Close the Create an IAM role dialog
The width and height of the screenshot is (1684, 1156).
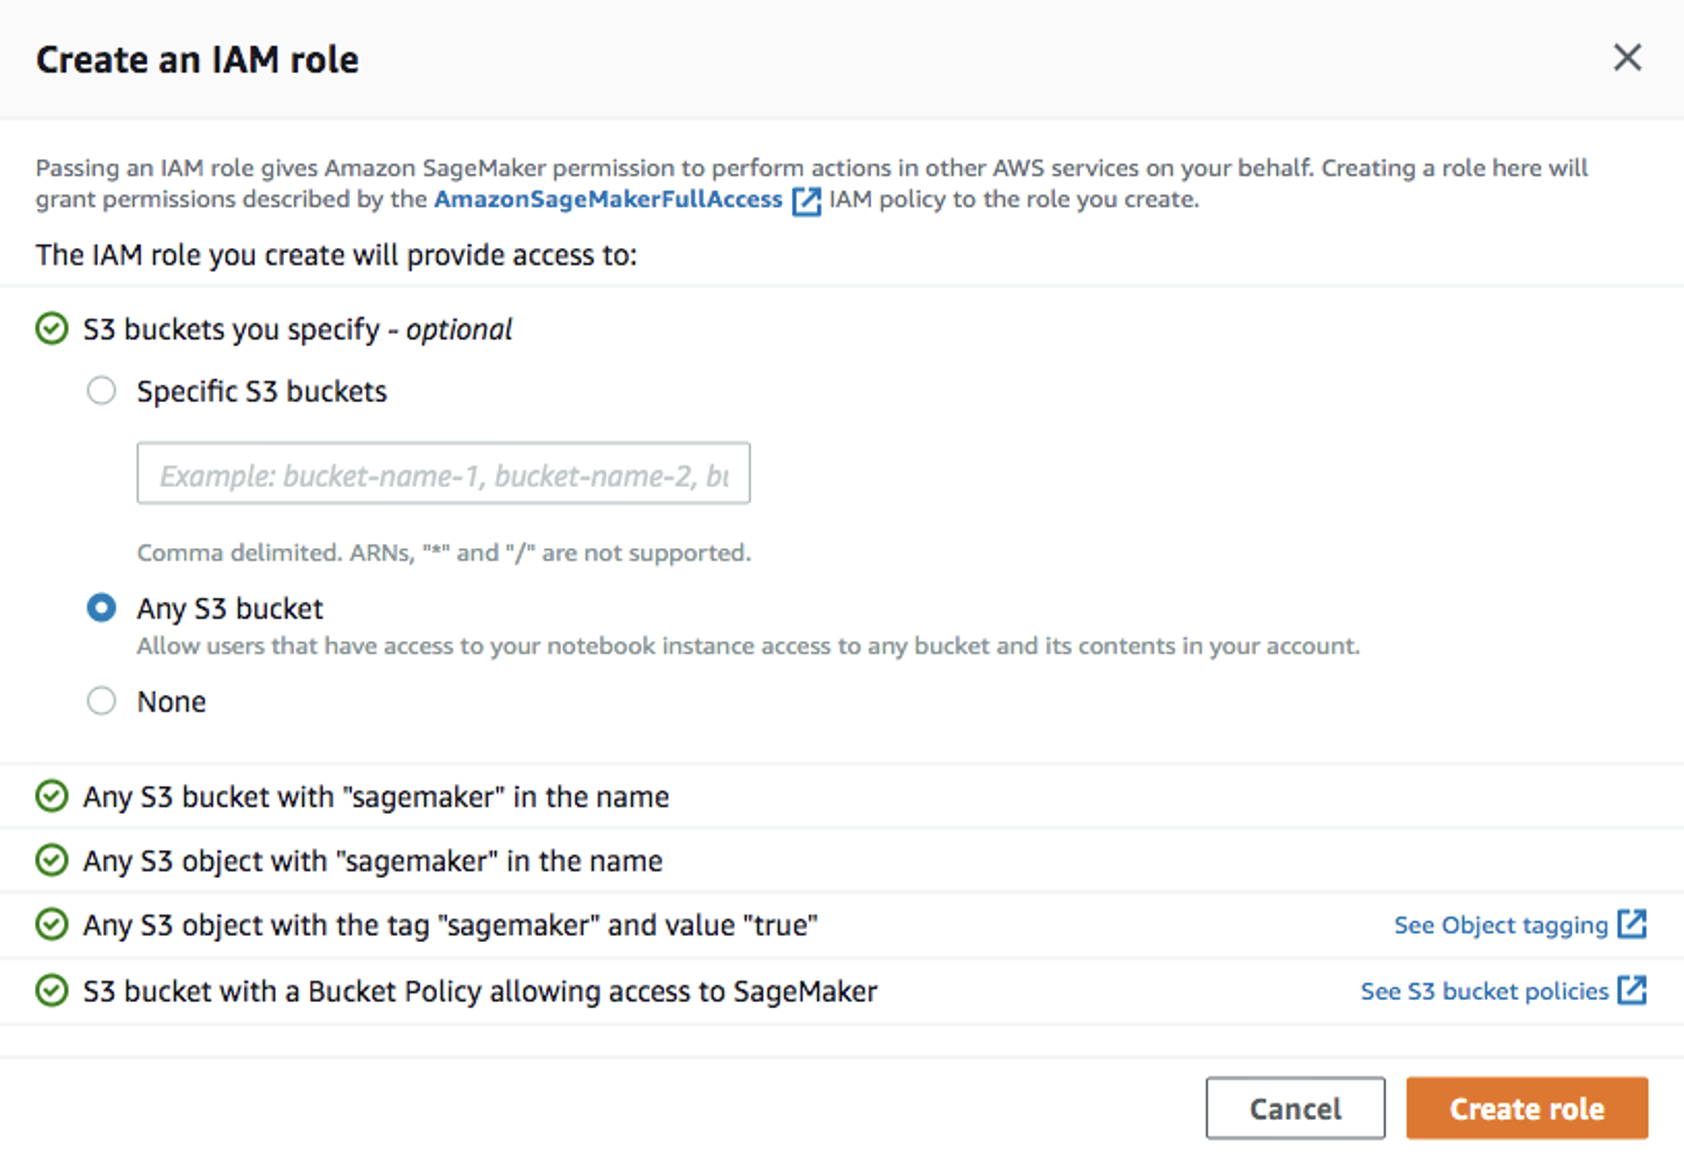pos(1627,58)
